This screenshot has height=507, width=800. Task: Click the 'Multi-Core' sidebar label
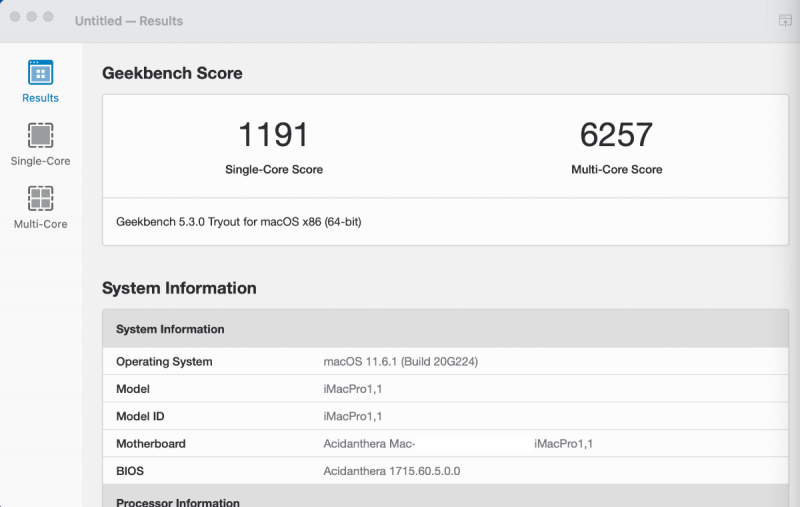coord(40,224)
